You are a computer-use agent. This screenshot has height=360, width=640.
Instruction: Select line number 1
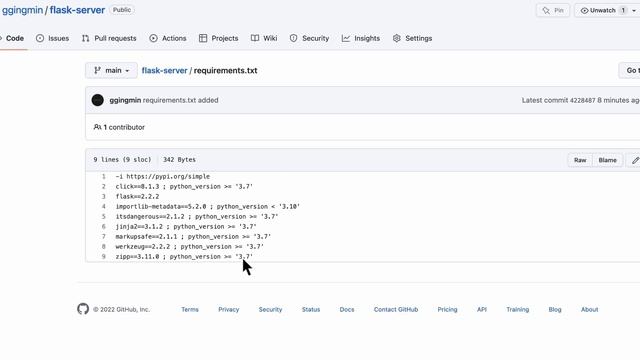point(104,176)
